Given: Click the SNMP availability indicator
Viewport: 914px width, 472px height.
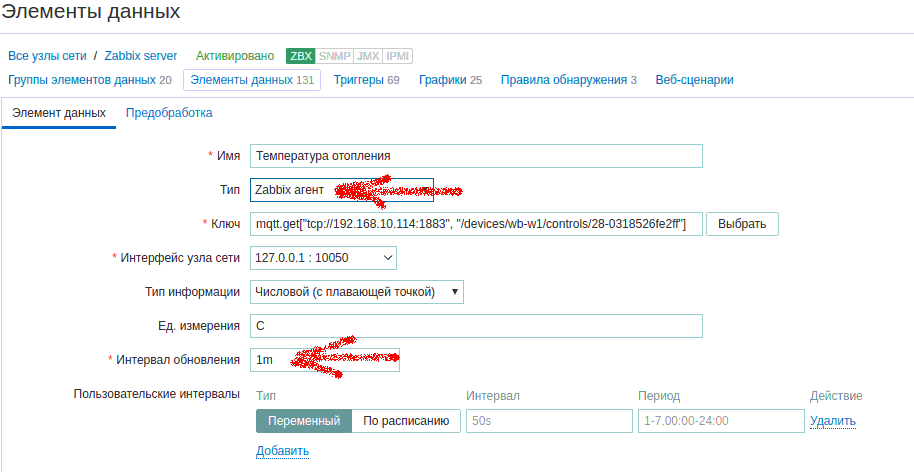Looking at the screenshot, I should point(335,56).
